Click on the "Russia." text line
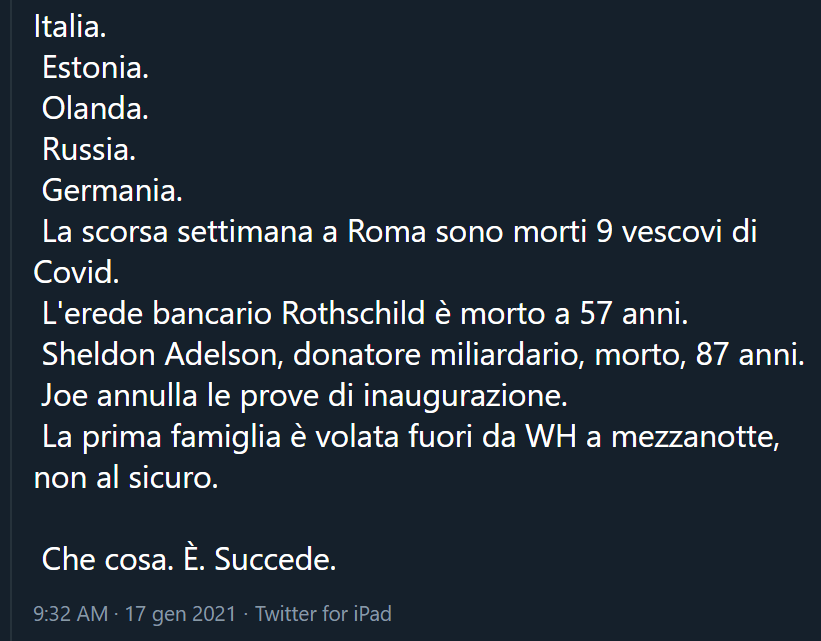 pos(89,150)
